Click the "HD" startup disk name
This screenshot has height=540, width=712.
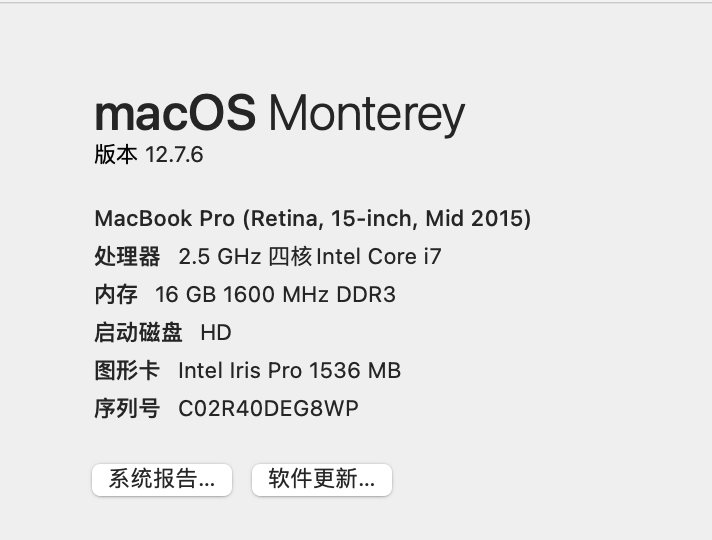point(216,333)
